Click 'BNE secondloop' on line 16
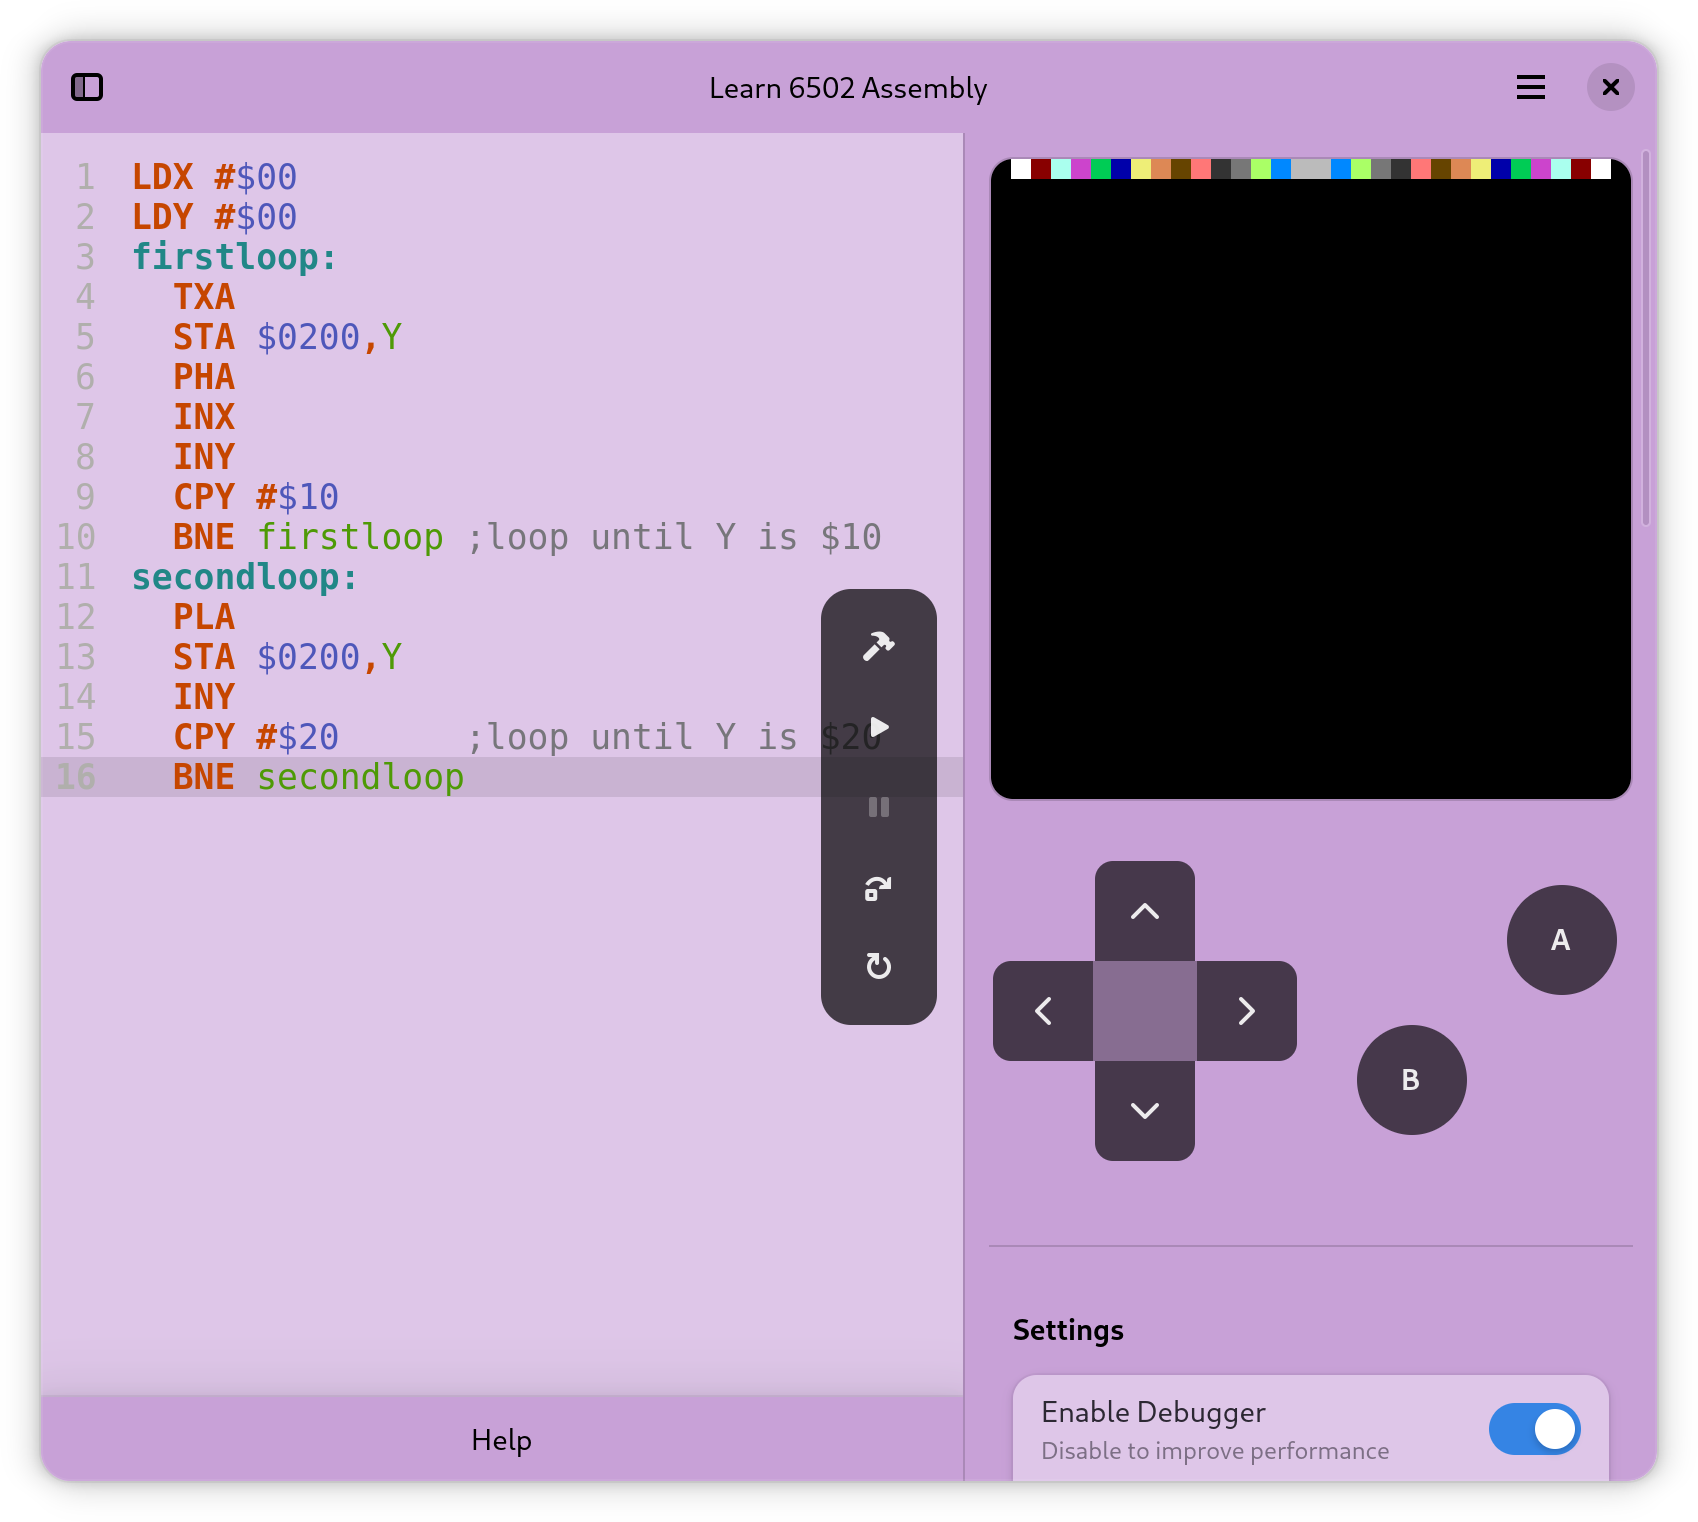Viewport: 1698px width, 1522px height. 318,777
